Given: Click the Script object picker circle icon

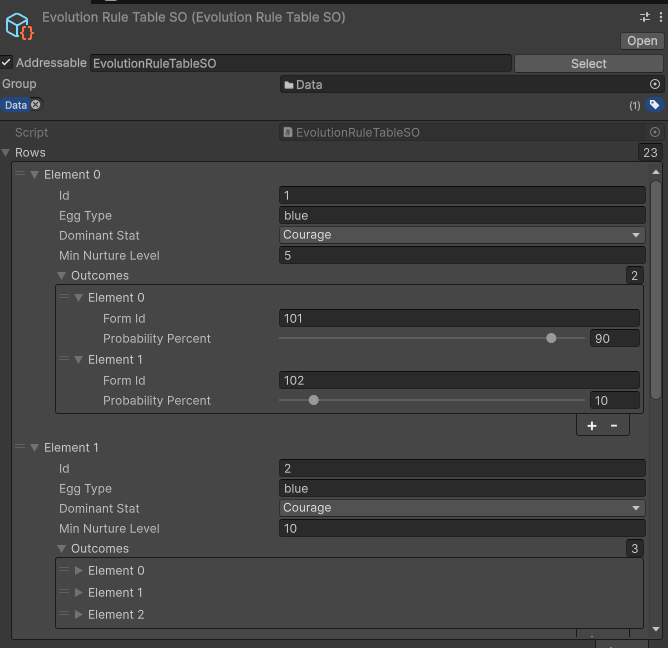Looking at the screenshot, I should [655, 132].
